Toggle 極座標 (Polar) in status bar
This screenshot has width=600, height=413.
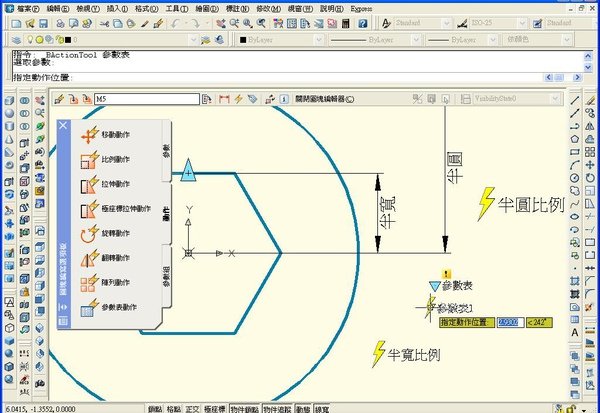coord(215,409)
